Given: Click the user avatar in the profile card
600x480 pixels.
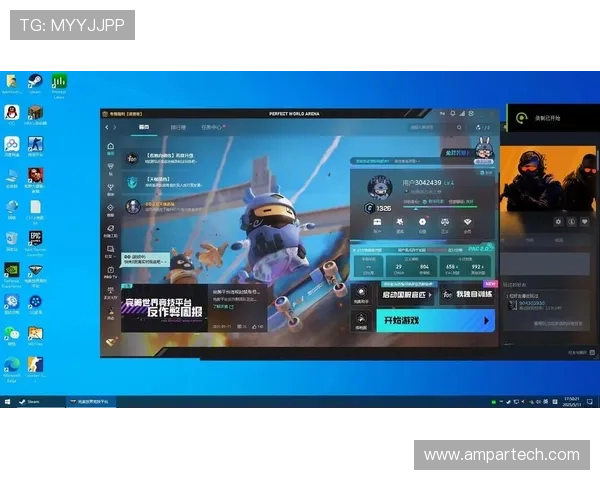Looking at the screenshot, I should pos(380,188).
